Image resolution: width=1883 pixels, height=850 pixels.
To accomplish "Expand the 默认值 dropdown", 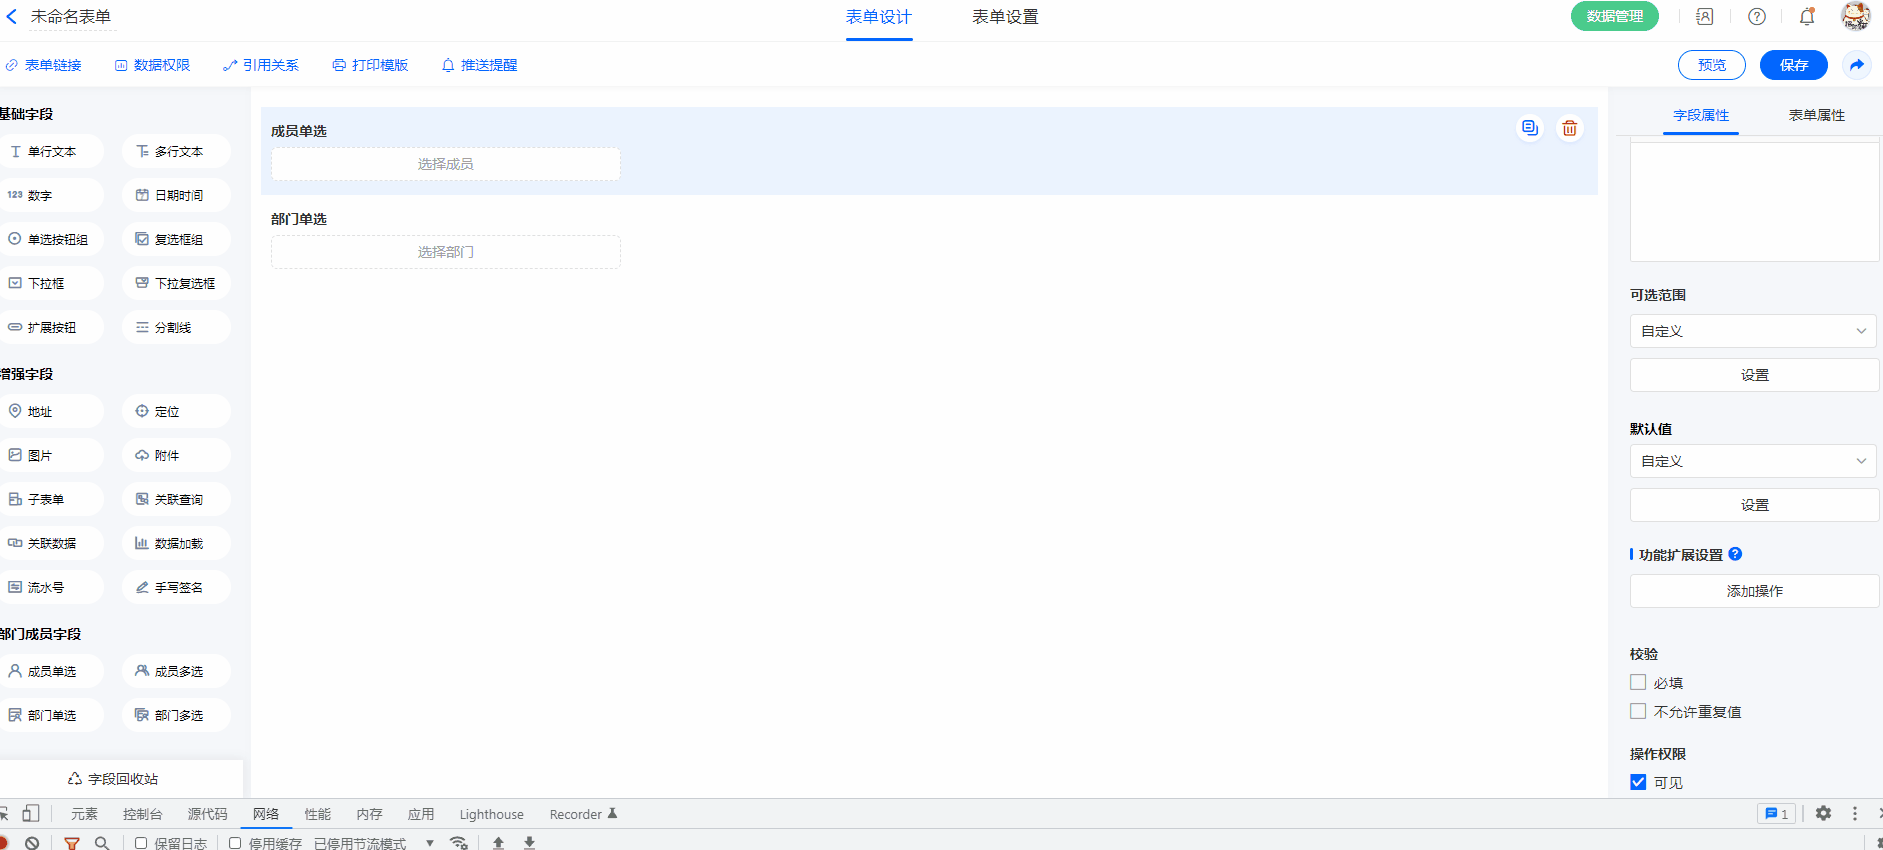I will (1753, 461).
